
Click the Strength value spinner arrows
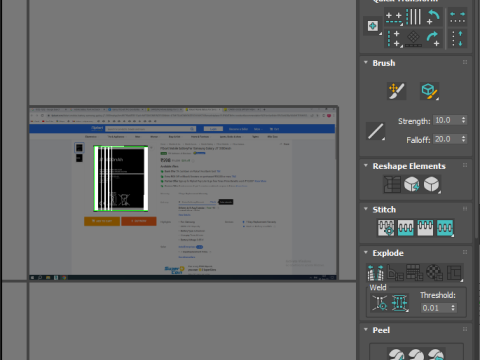(463, 120)
